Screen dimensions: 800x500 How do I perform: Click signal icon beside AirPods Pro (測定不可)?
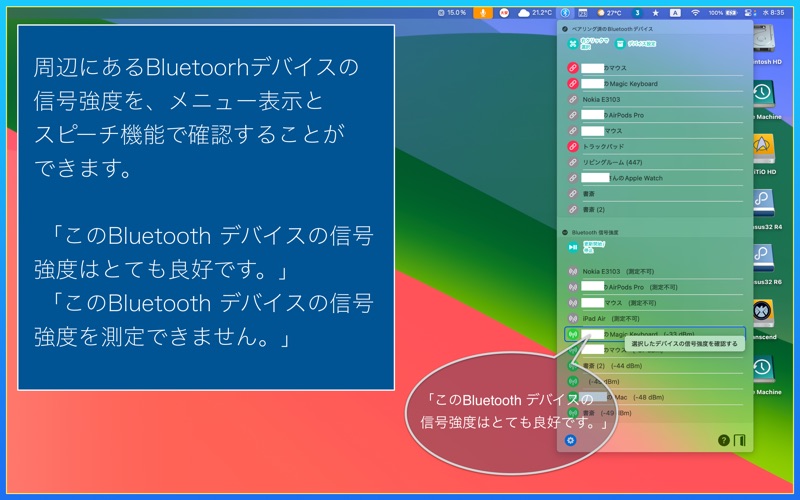click(x=572, y=287)
